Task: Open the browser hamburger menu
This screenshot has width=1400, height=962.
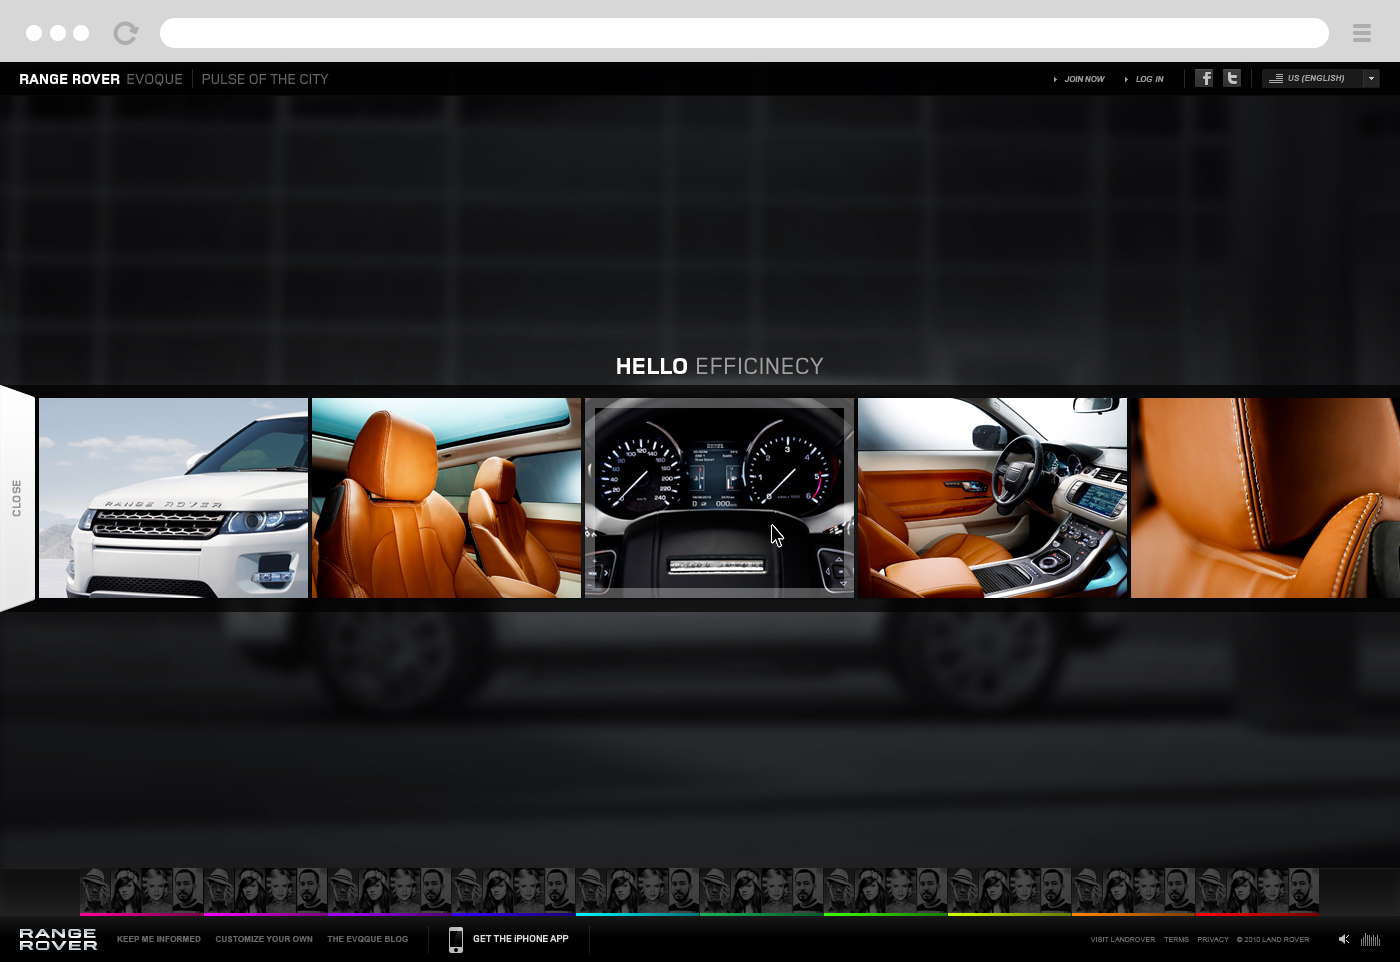Action: pyautogui.click(x=1361, y=33)
